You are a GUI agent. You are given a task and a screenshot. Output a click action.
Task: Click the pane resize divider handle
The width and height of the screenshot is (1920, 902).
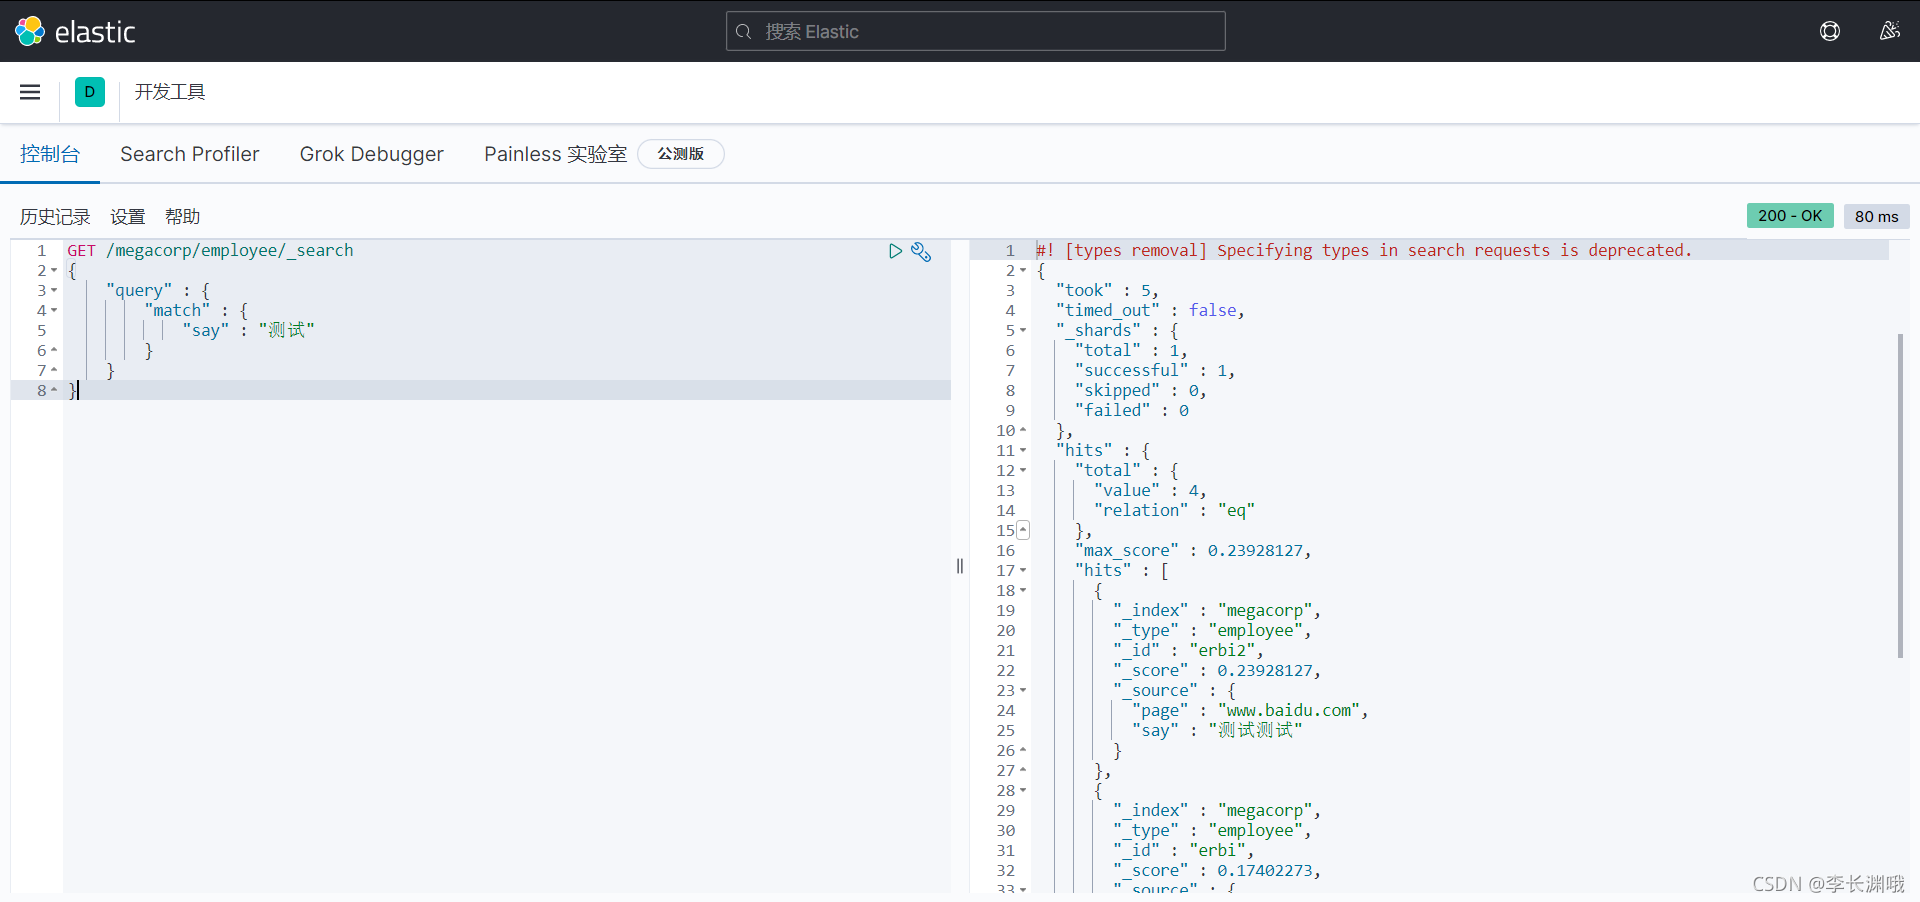pyautogui.click(x=960, y=566)
